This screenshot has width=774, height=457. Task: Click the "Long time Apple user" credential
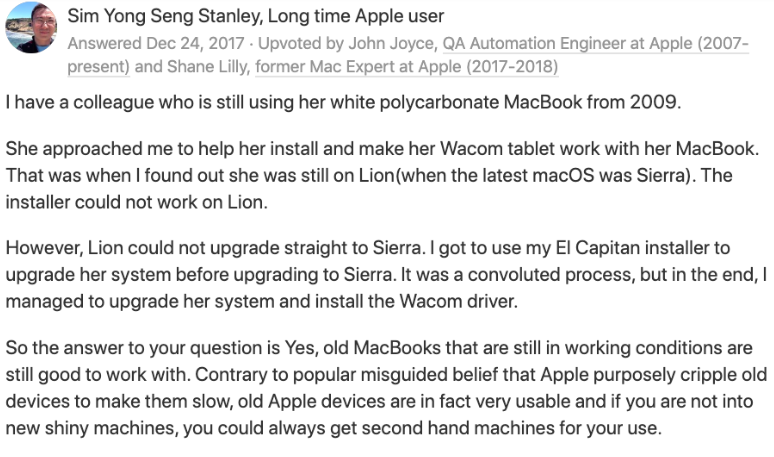pyautogui.click(x=356, y=16)
